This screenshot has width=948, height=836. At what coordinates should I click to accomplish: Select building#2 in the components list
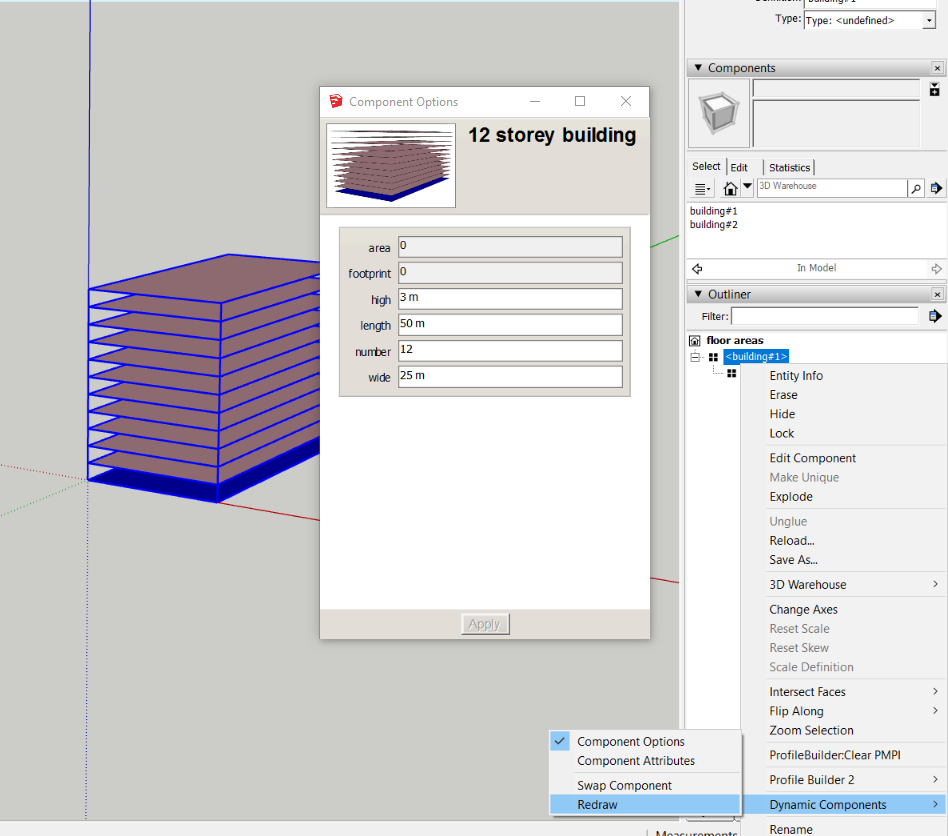tap(713, 224)
